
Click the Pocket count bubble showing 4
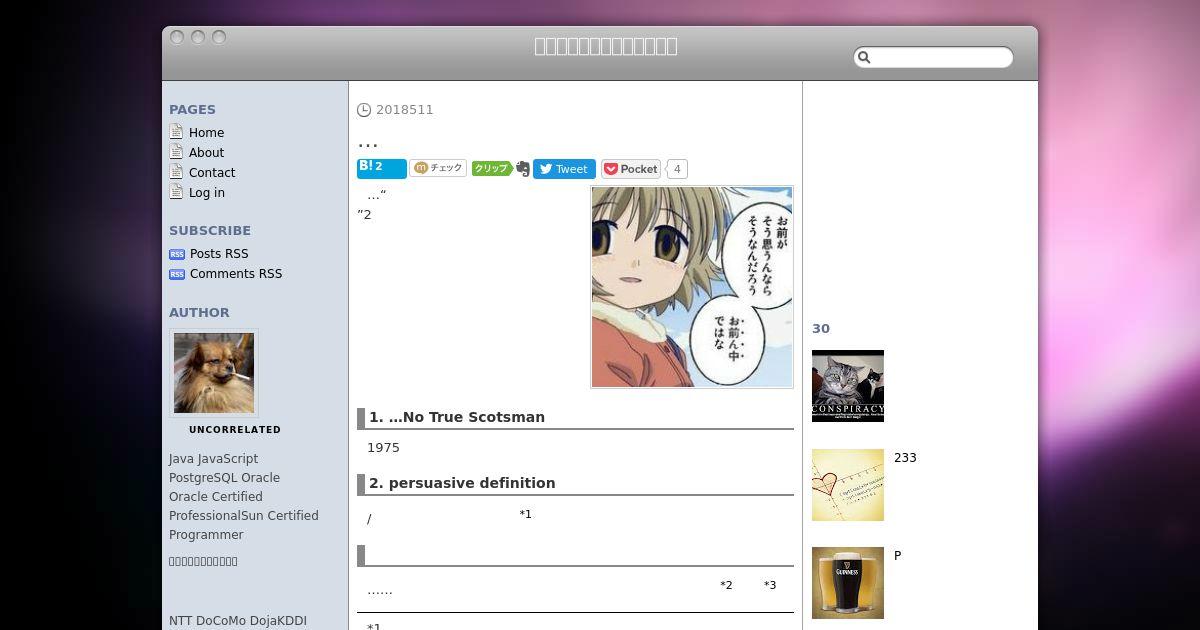point(677,169)
